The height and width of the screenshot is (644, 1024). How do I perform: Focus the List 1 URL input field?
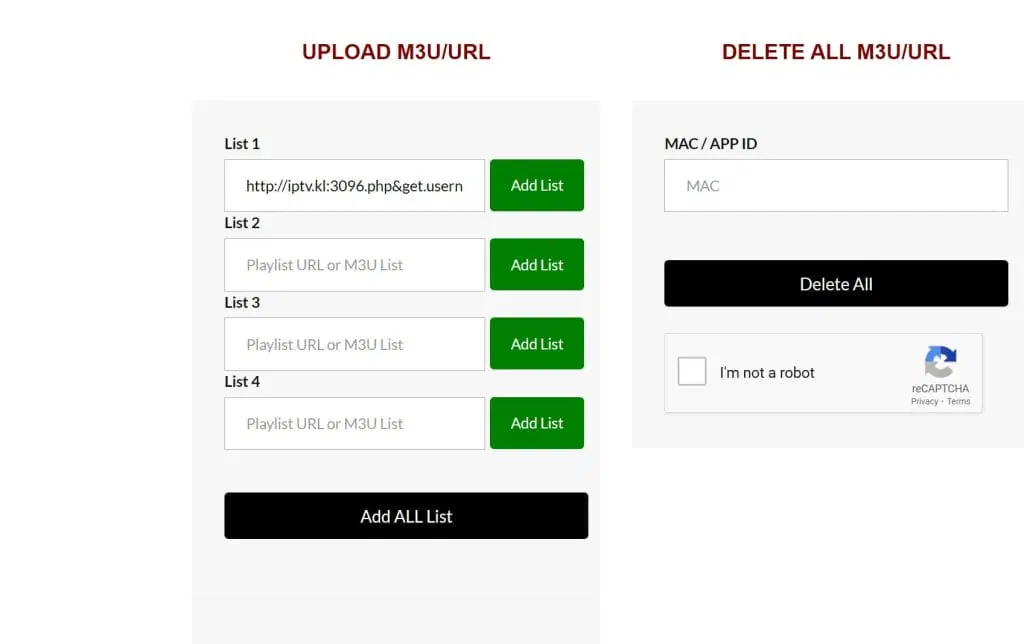point(354,185)
